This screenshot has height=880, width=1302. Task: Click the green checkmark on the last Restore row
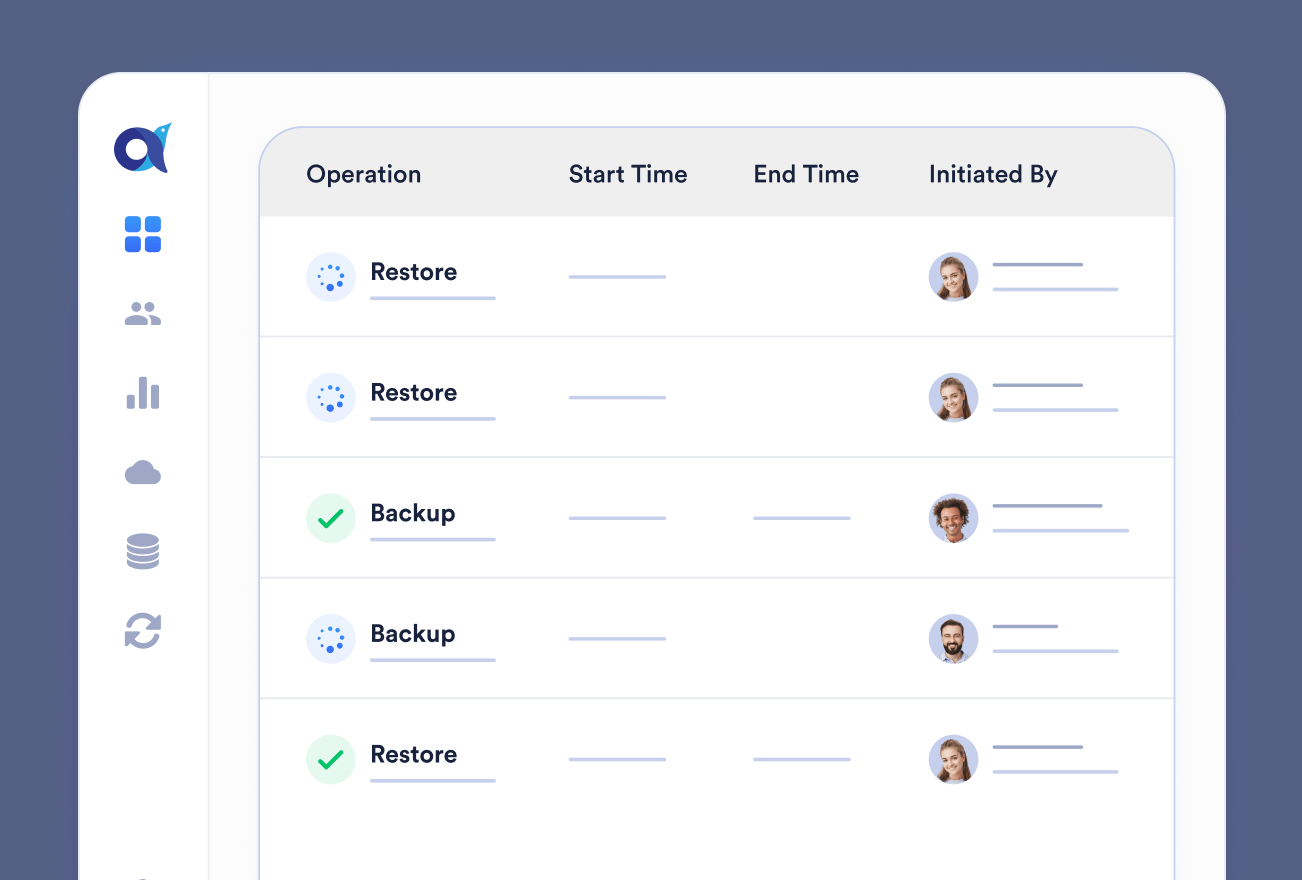coord(330,759)
